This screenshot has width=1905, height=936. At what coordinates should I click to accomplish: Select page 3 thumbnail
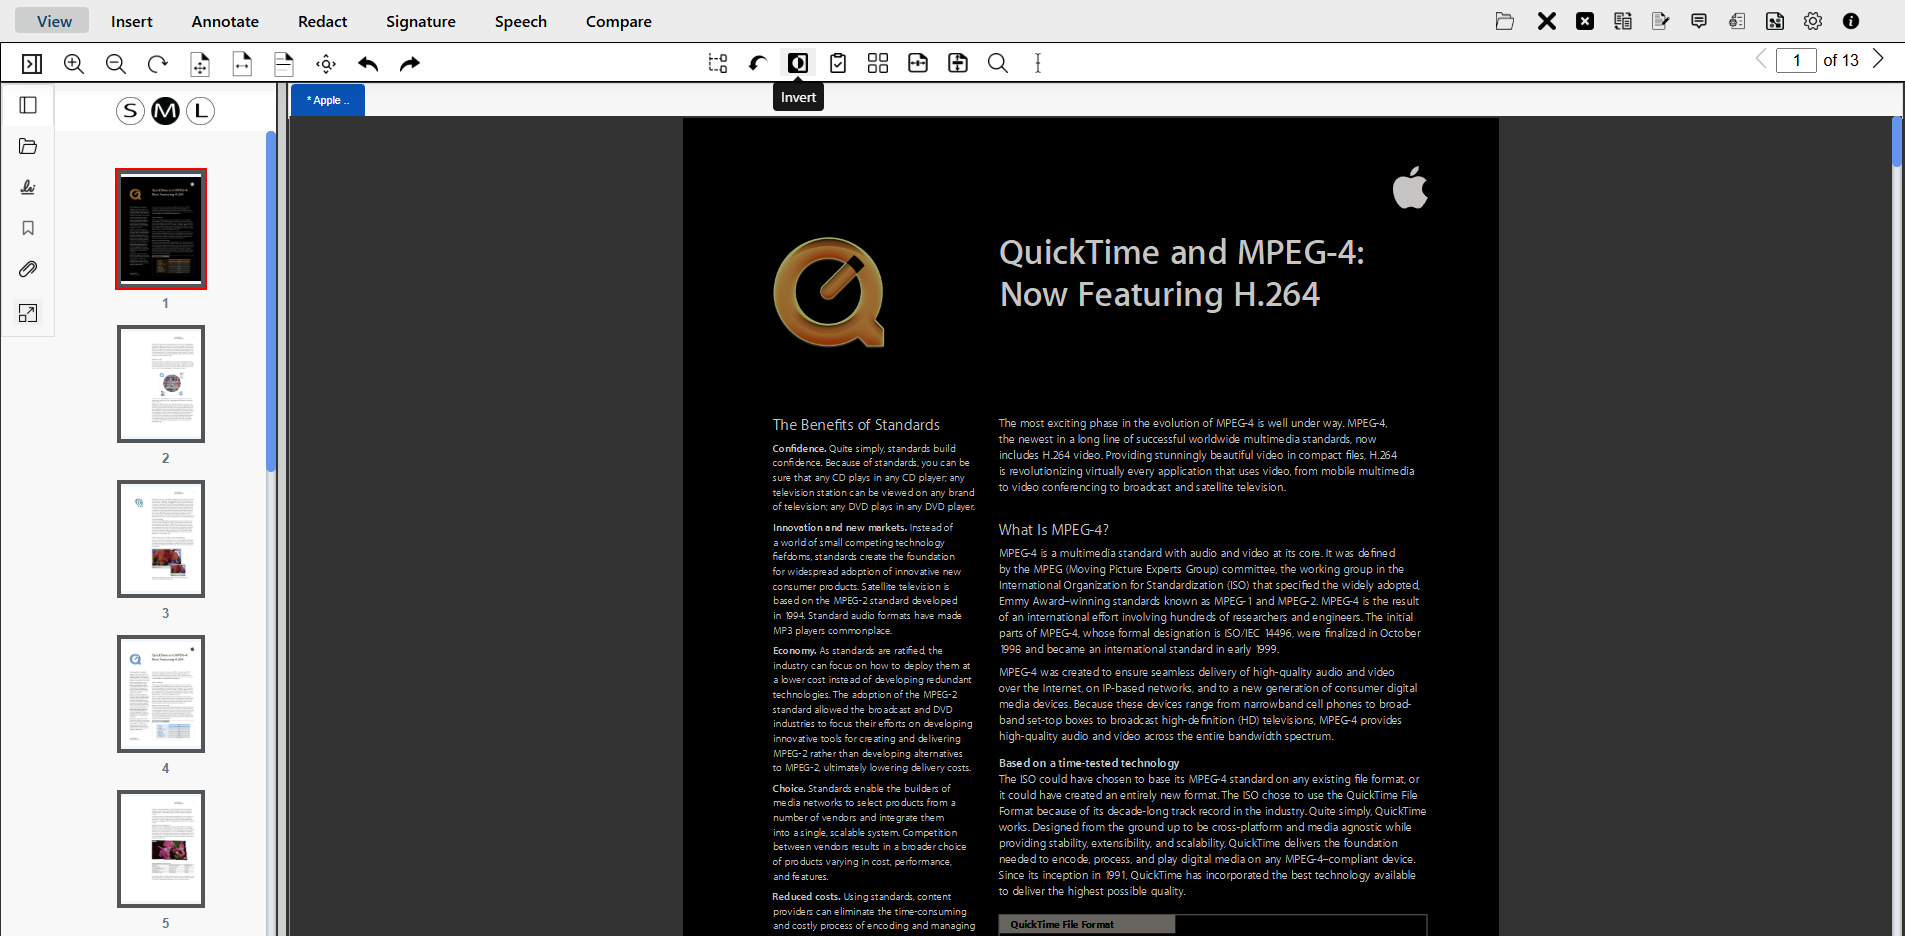coord(161,539)
